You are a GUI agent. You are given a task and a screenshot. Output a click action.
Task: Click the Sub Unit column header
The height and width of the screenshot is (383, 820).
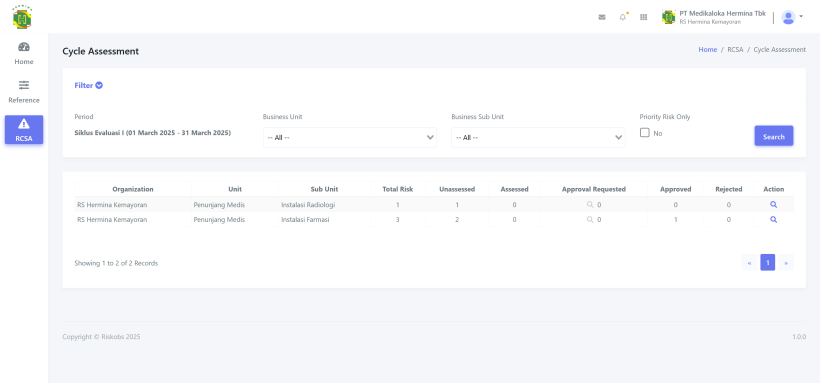tap(324, 189)
